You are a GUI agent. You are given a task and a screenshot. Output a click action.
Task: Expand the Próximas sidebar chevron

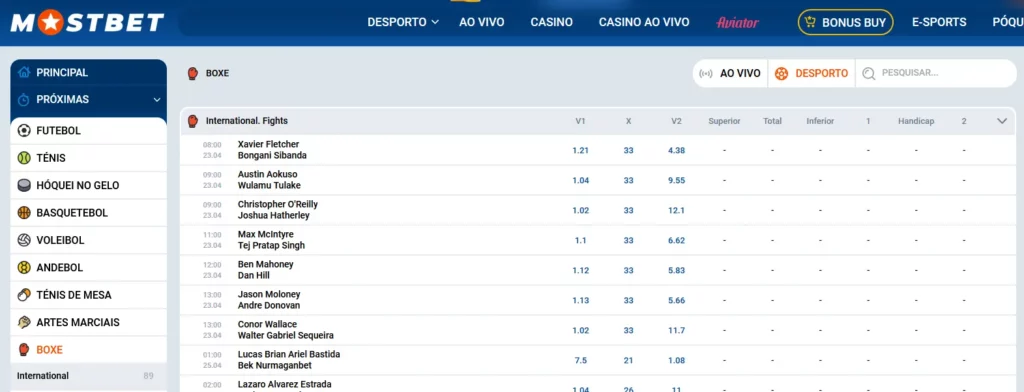pyautogui.click(x=157, y=100)
